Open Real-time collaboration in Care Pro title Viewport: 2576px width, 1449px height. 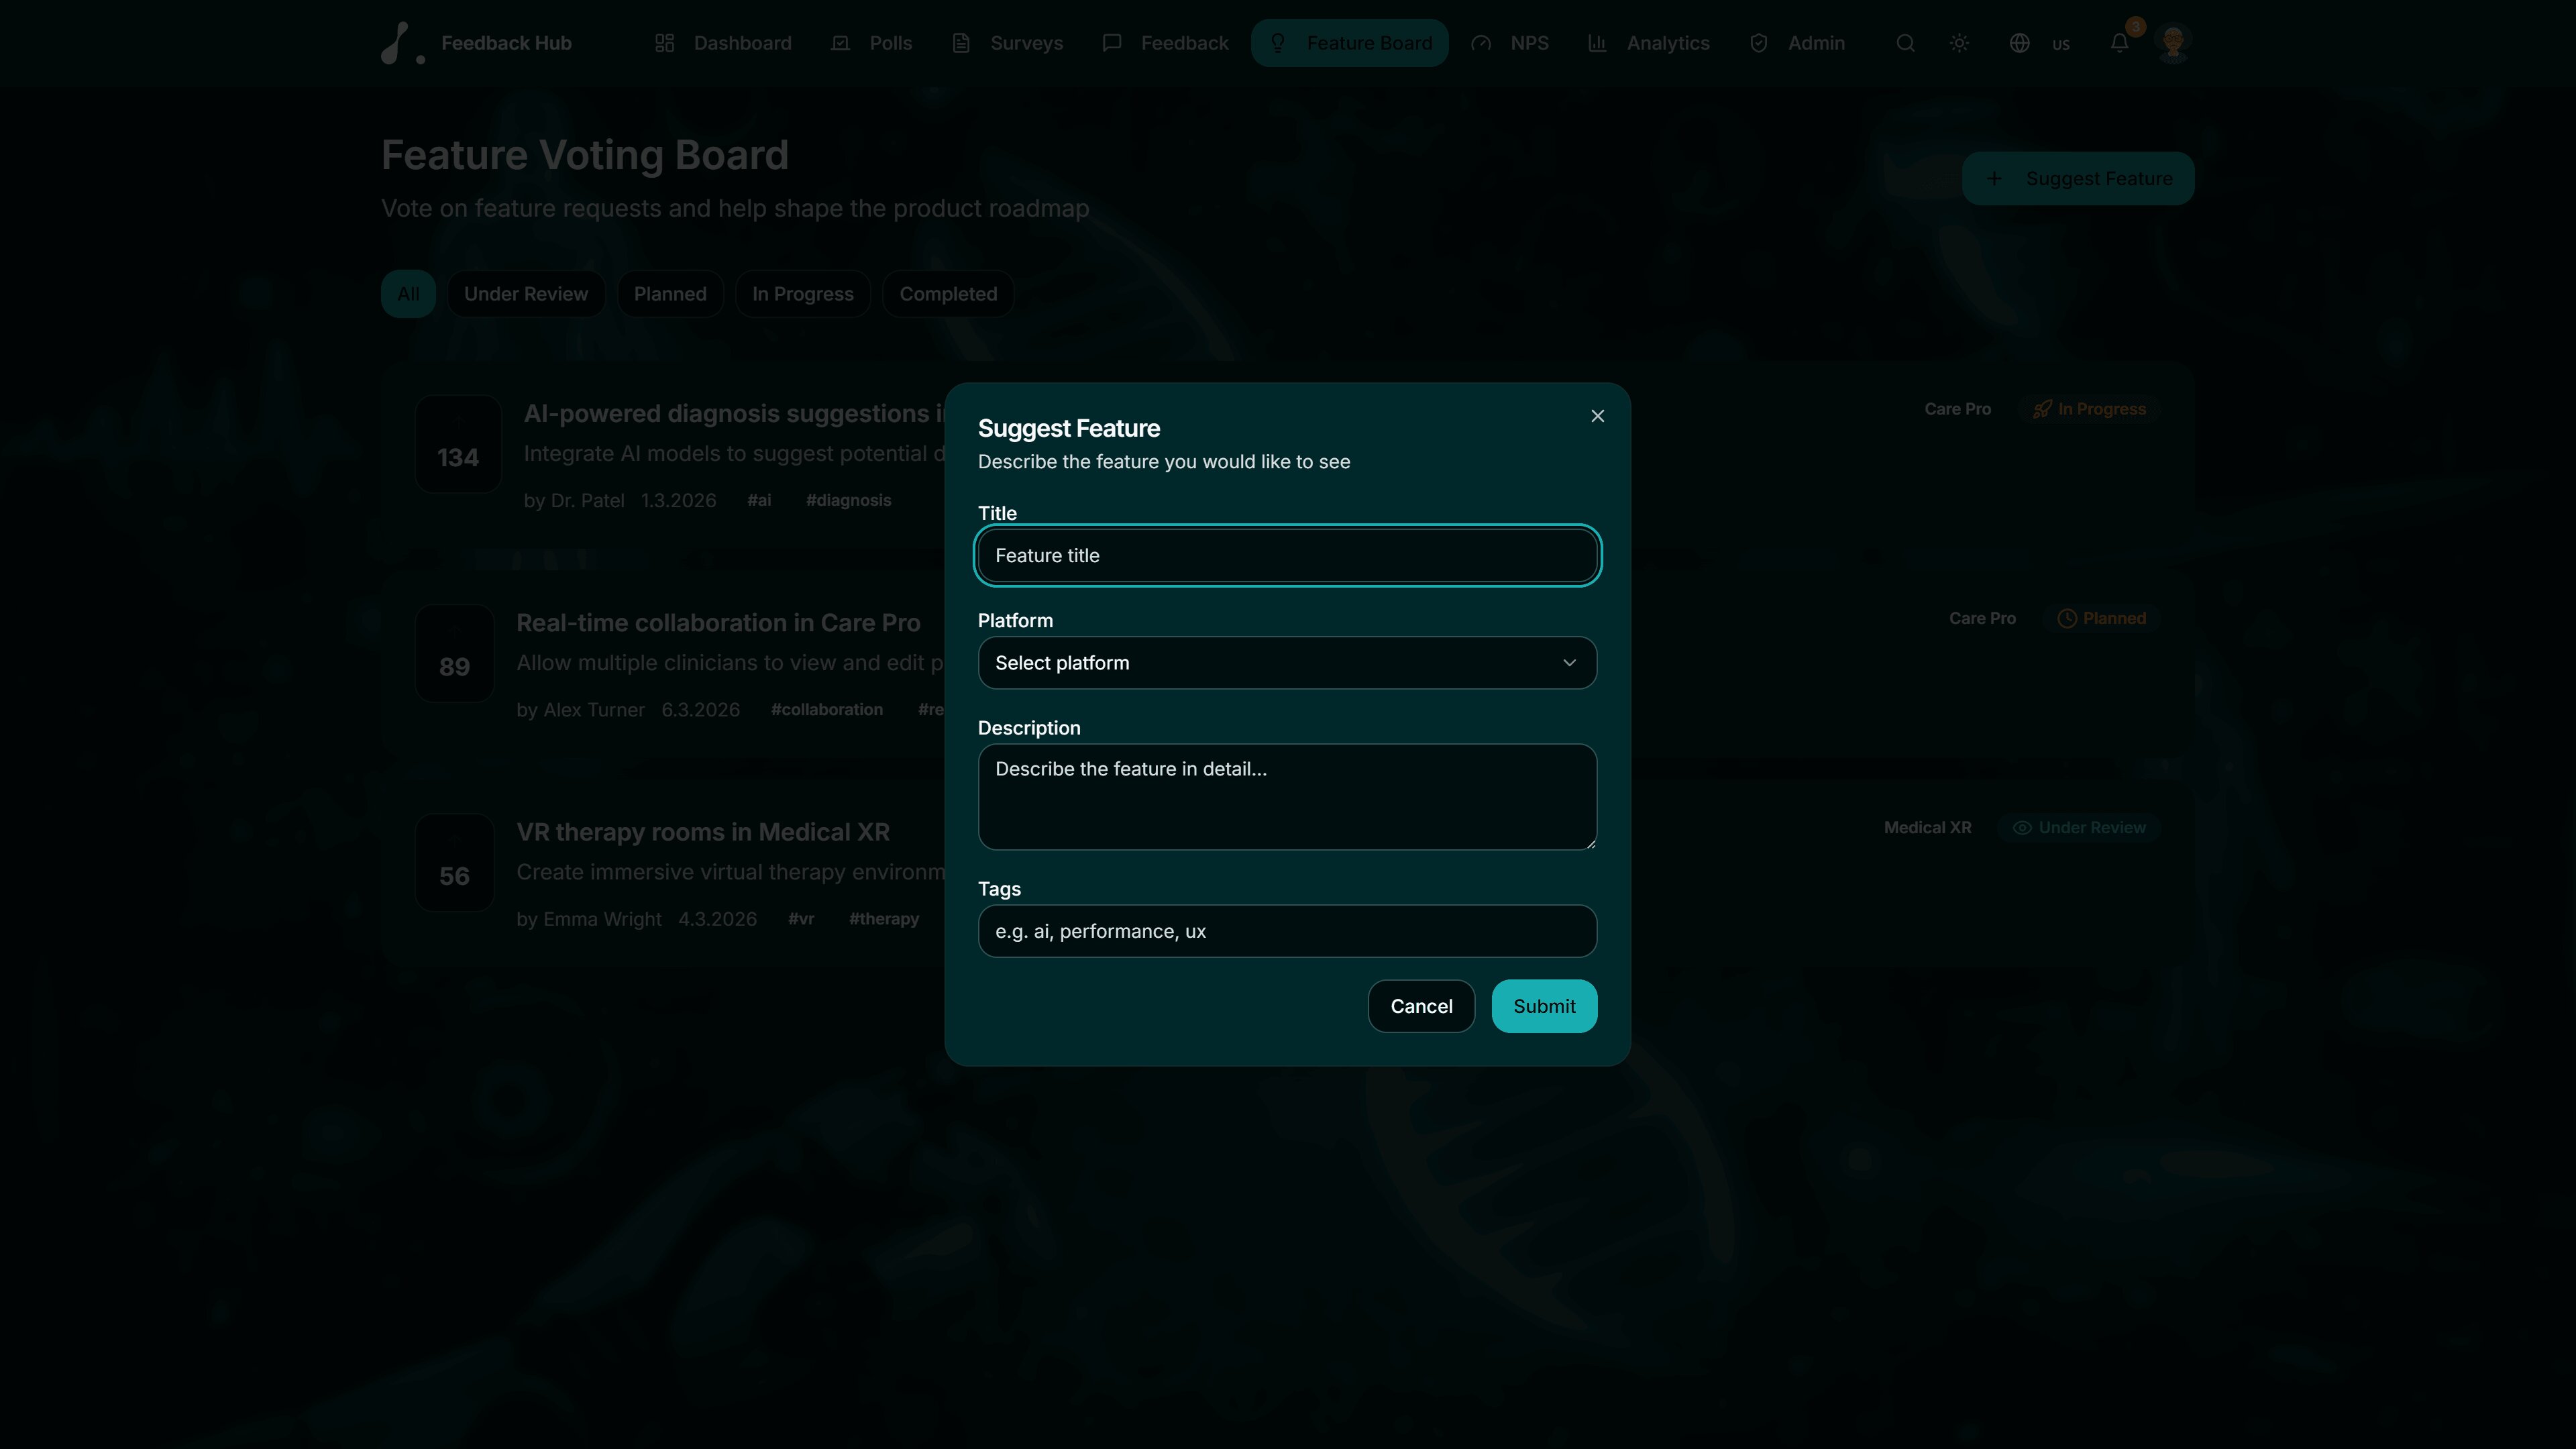click(x=718, y=623)
